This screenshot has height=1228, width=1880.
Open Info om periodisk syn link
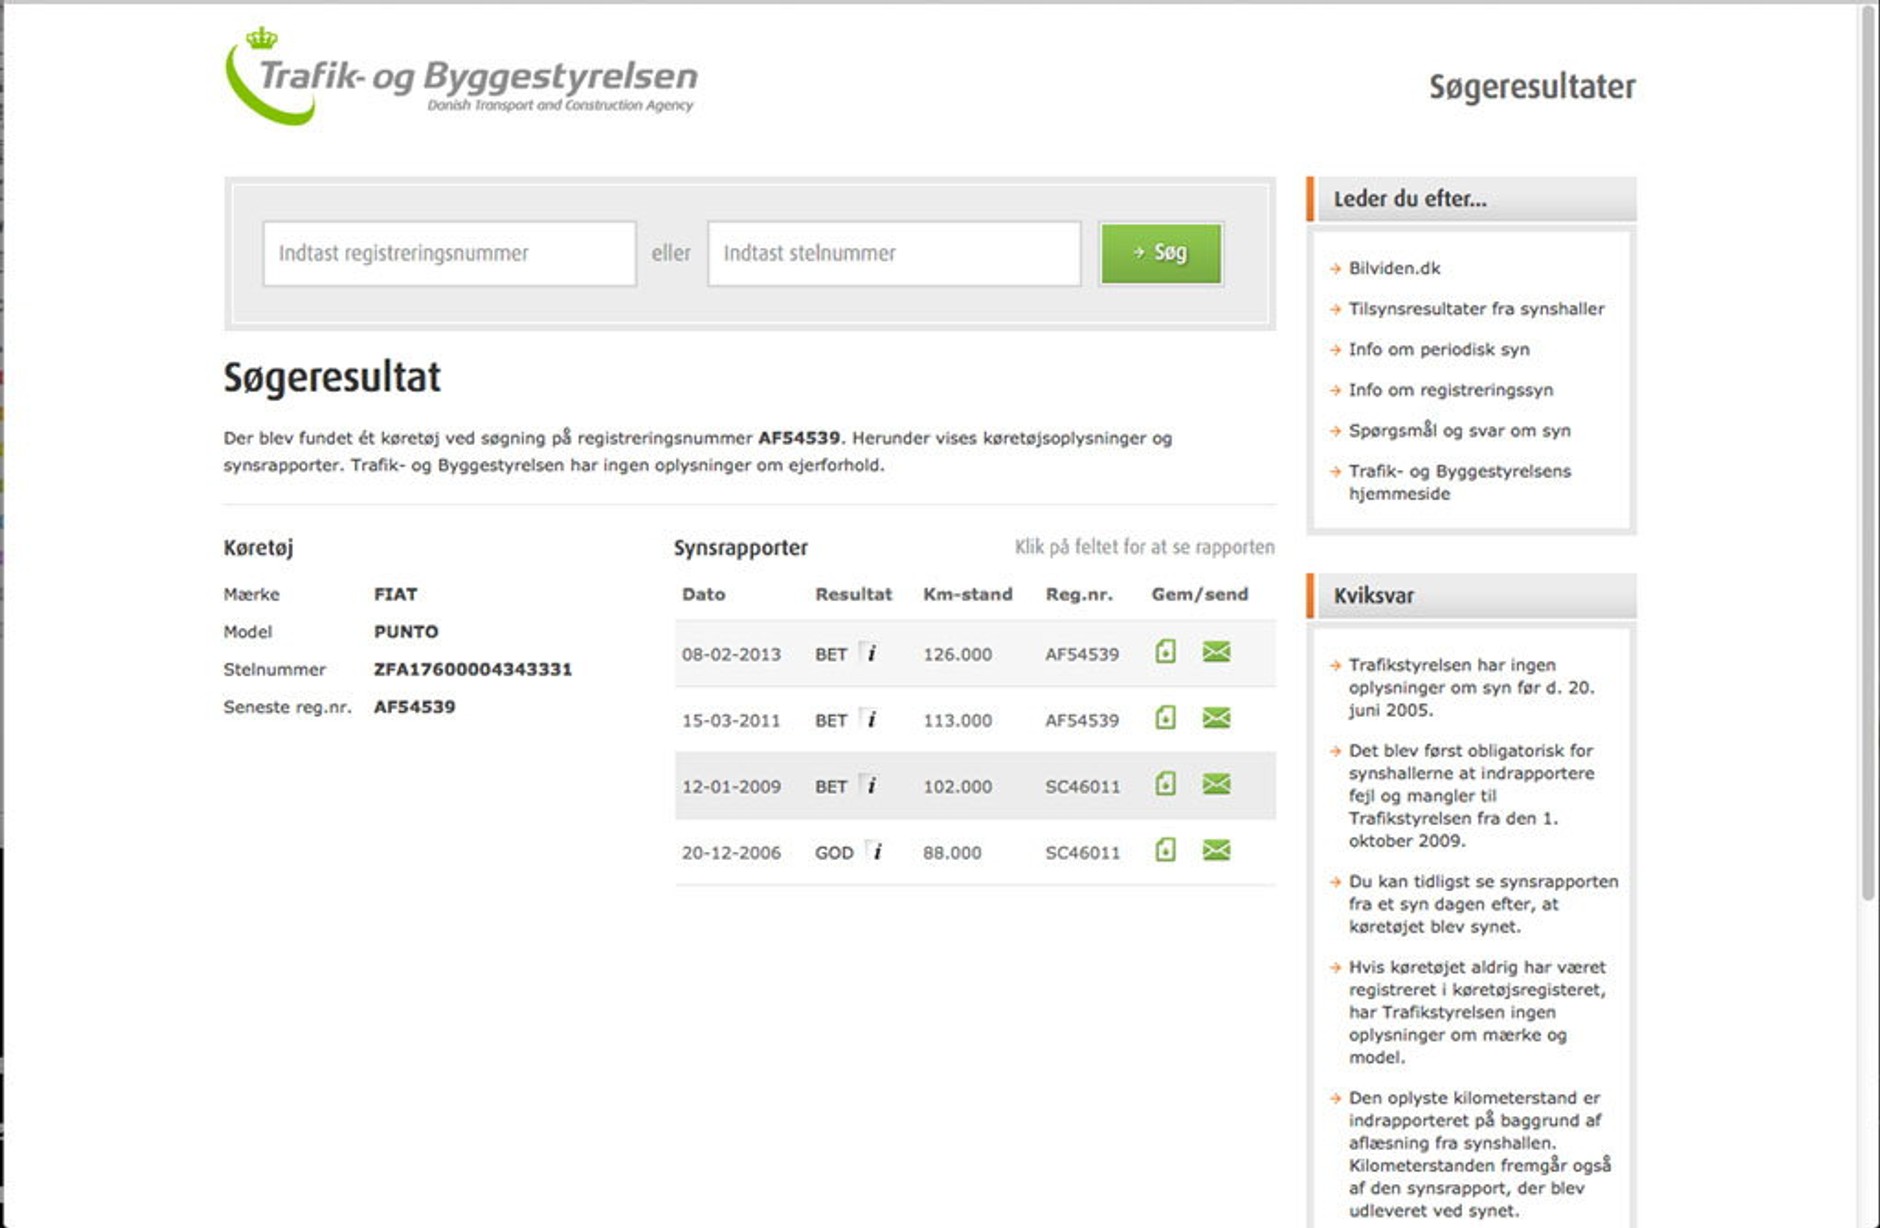1438,349
